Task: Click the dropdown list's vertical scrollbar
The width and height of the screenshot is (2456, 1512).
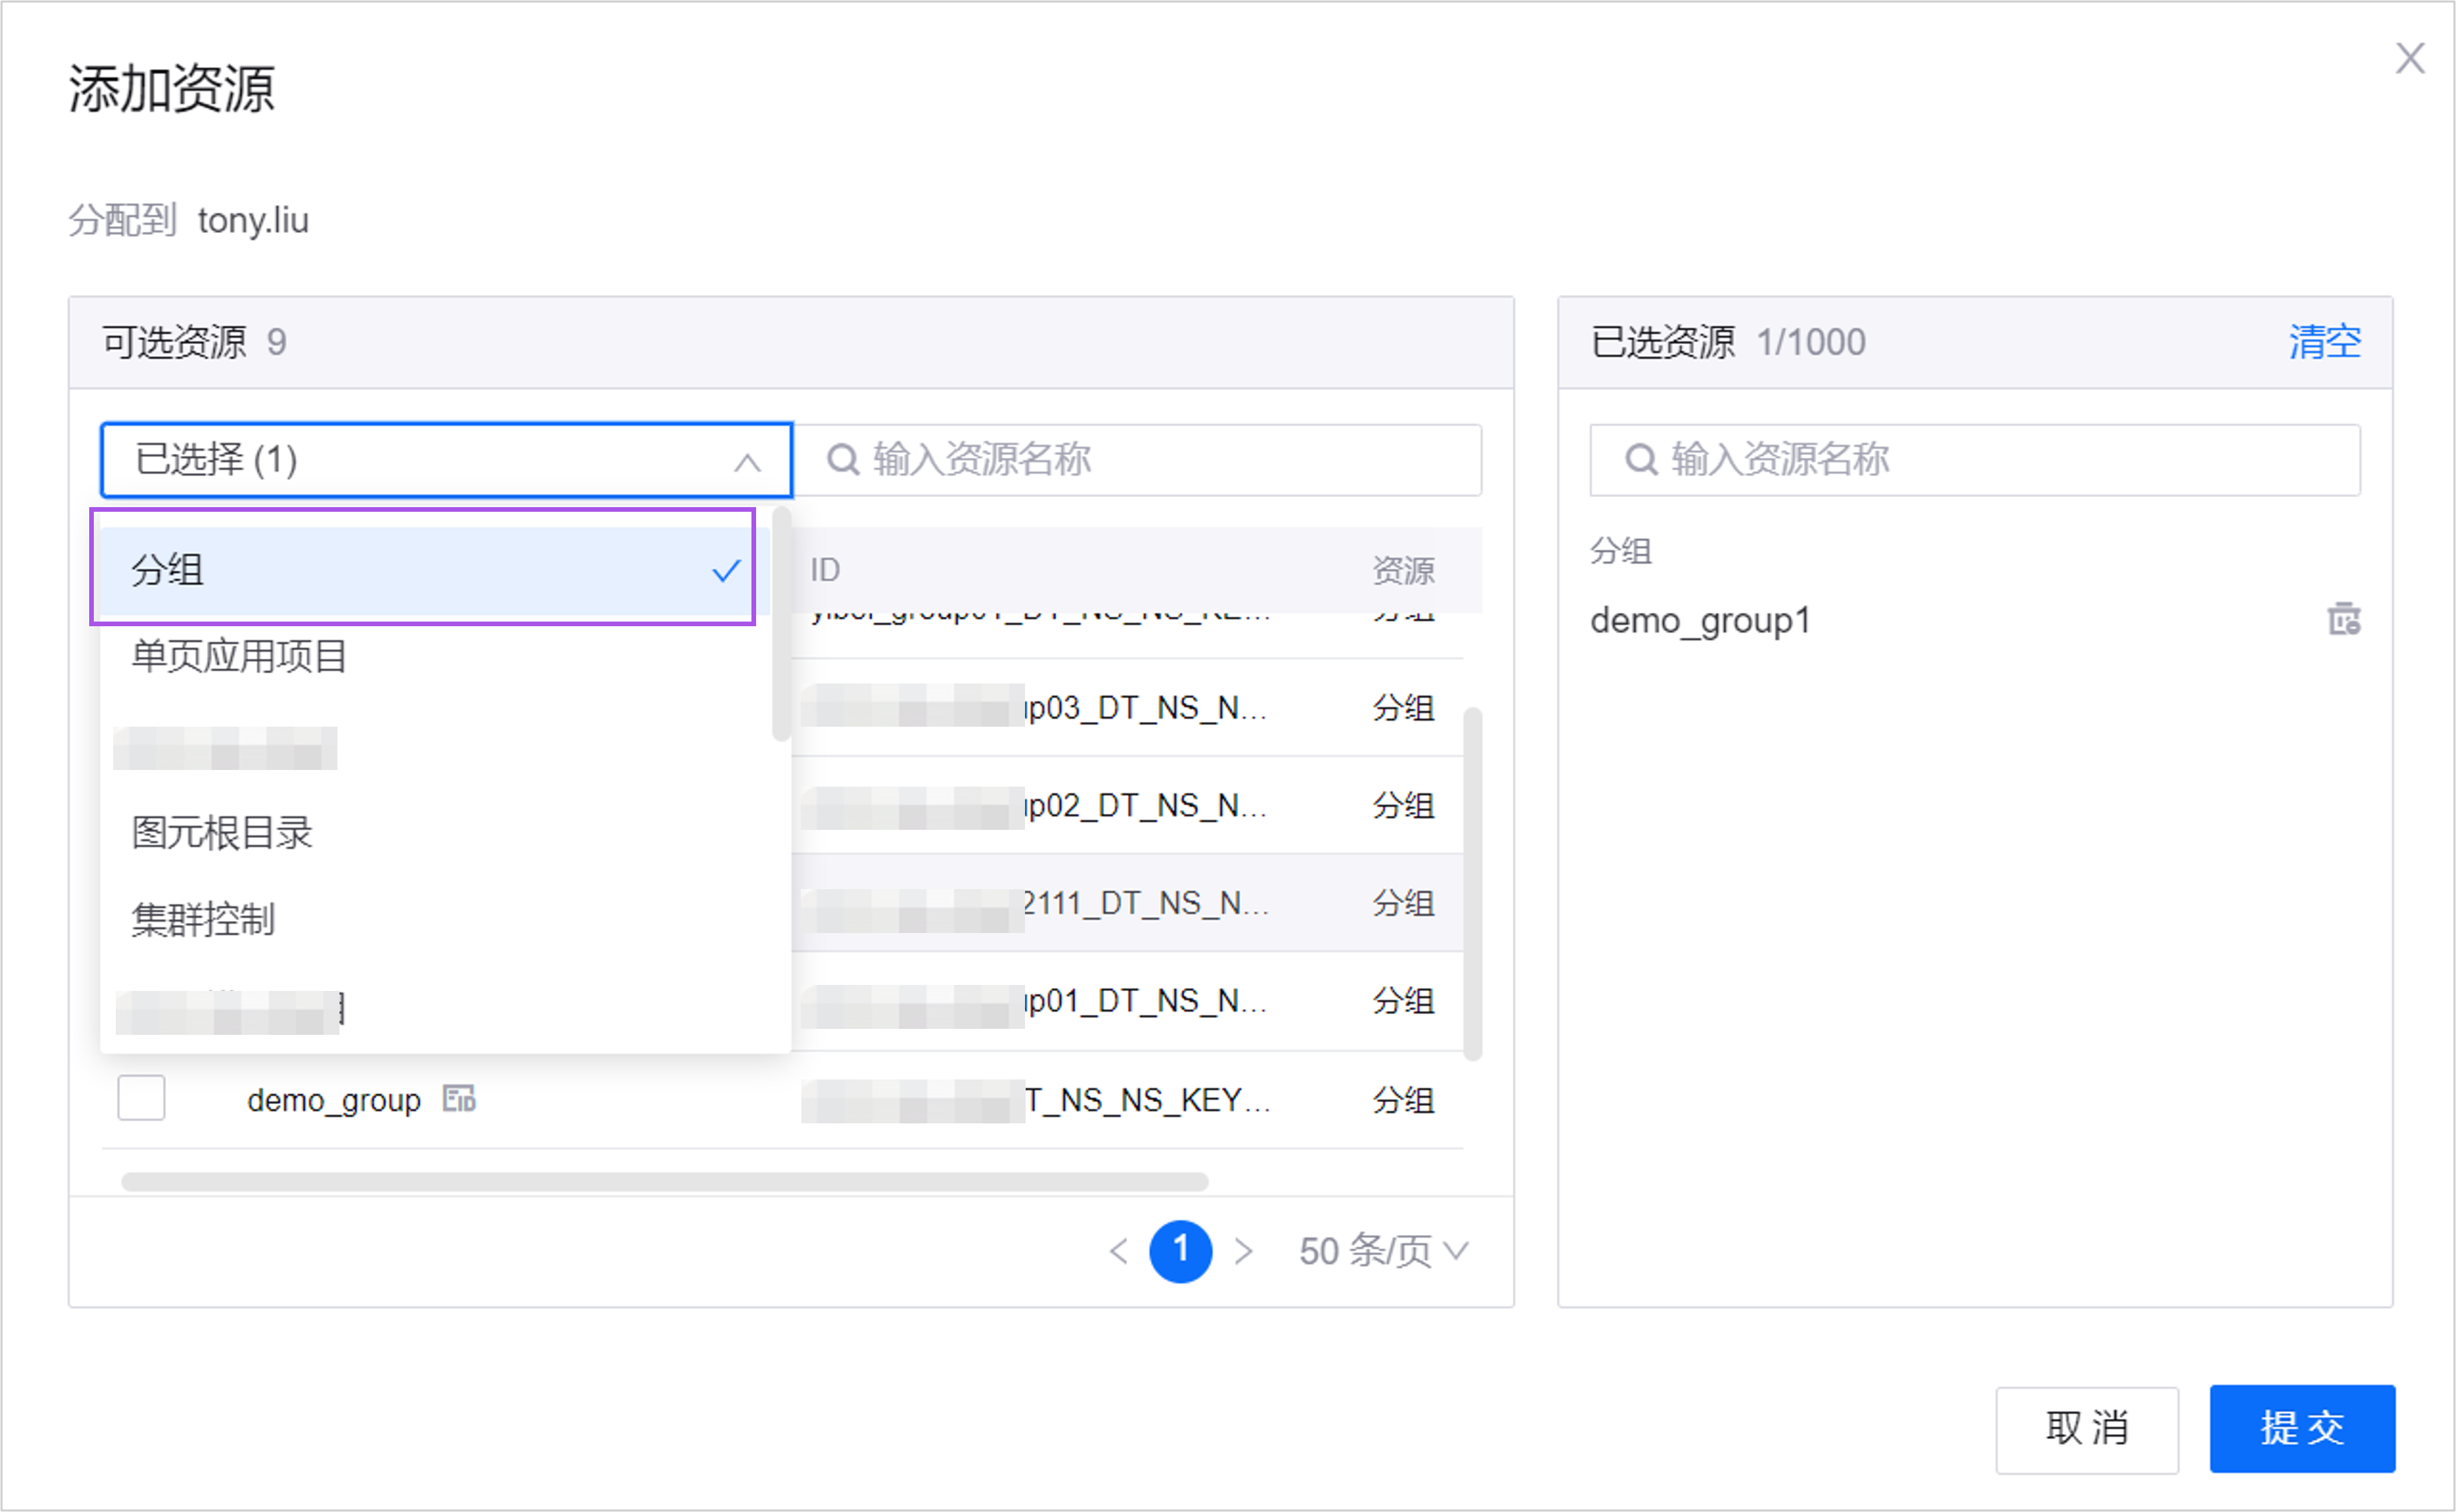Action: point(781,624)
